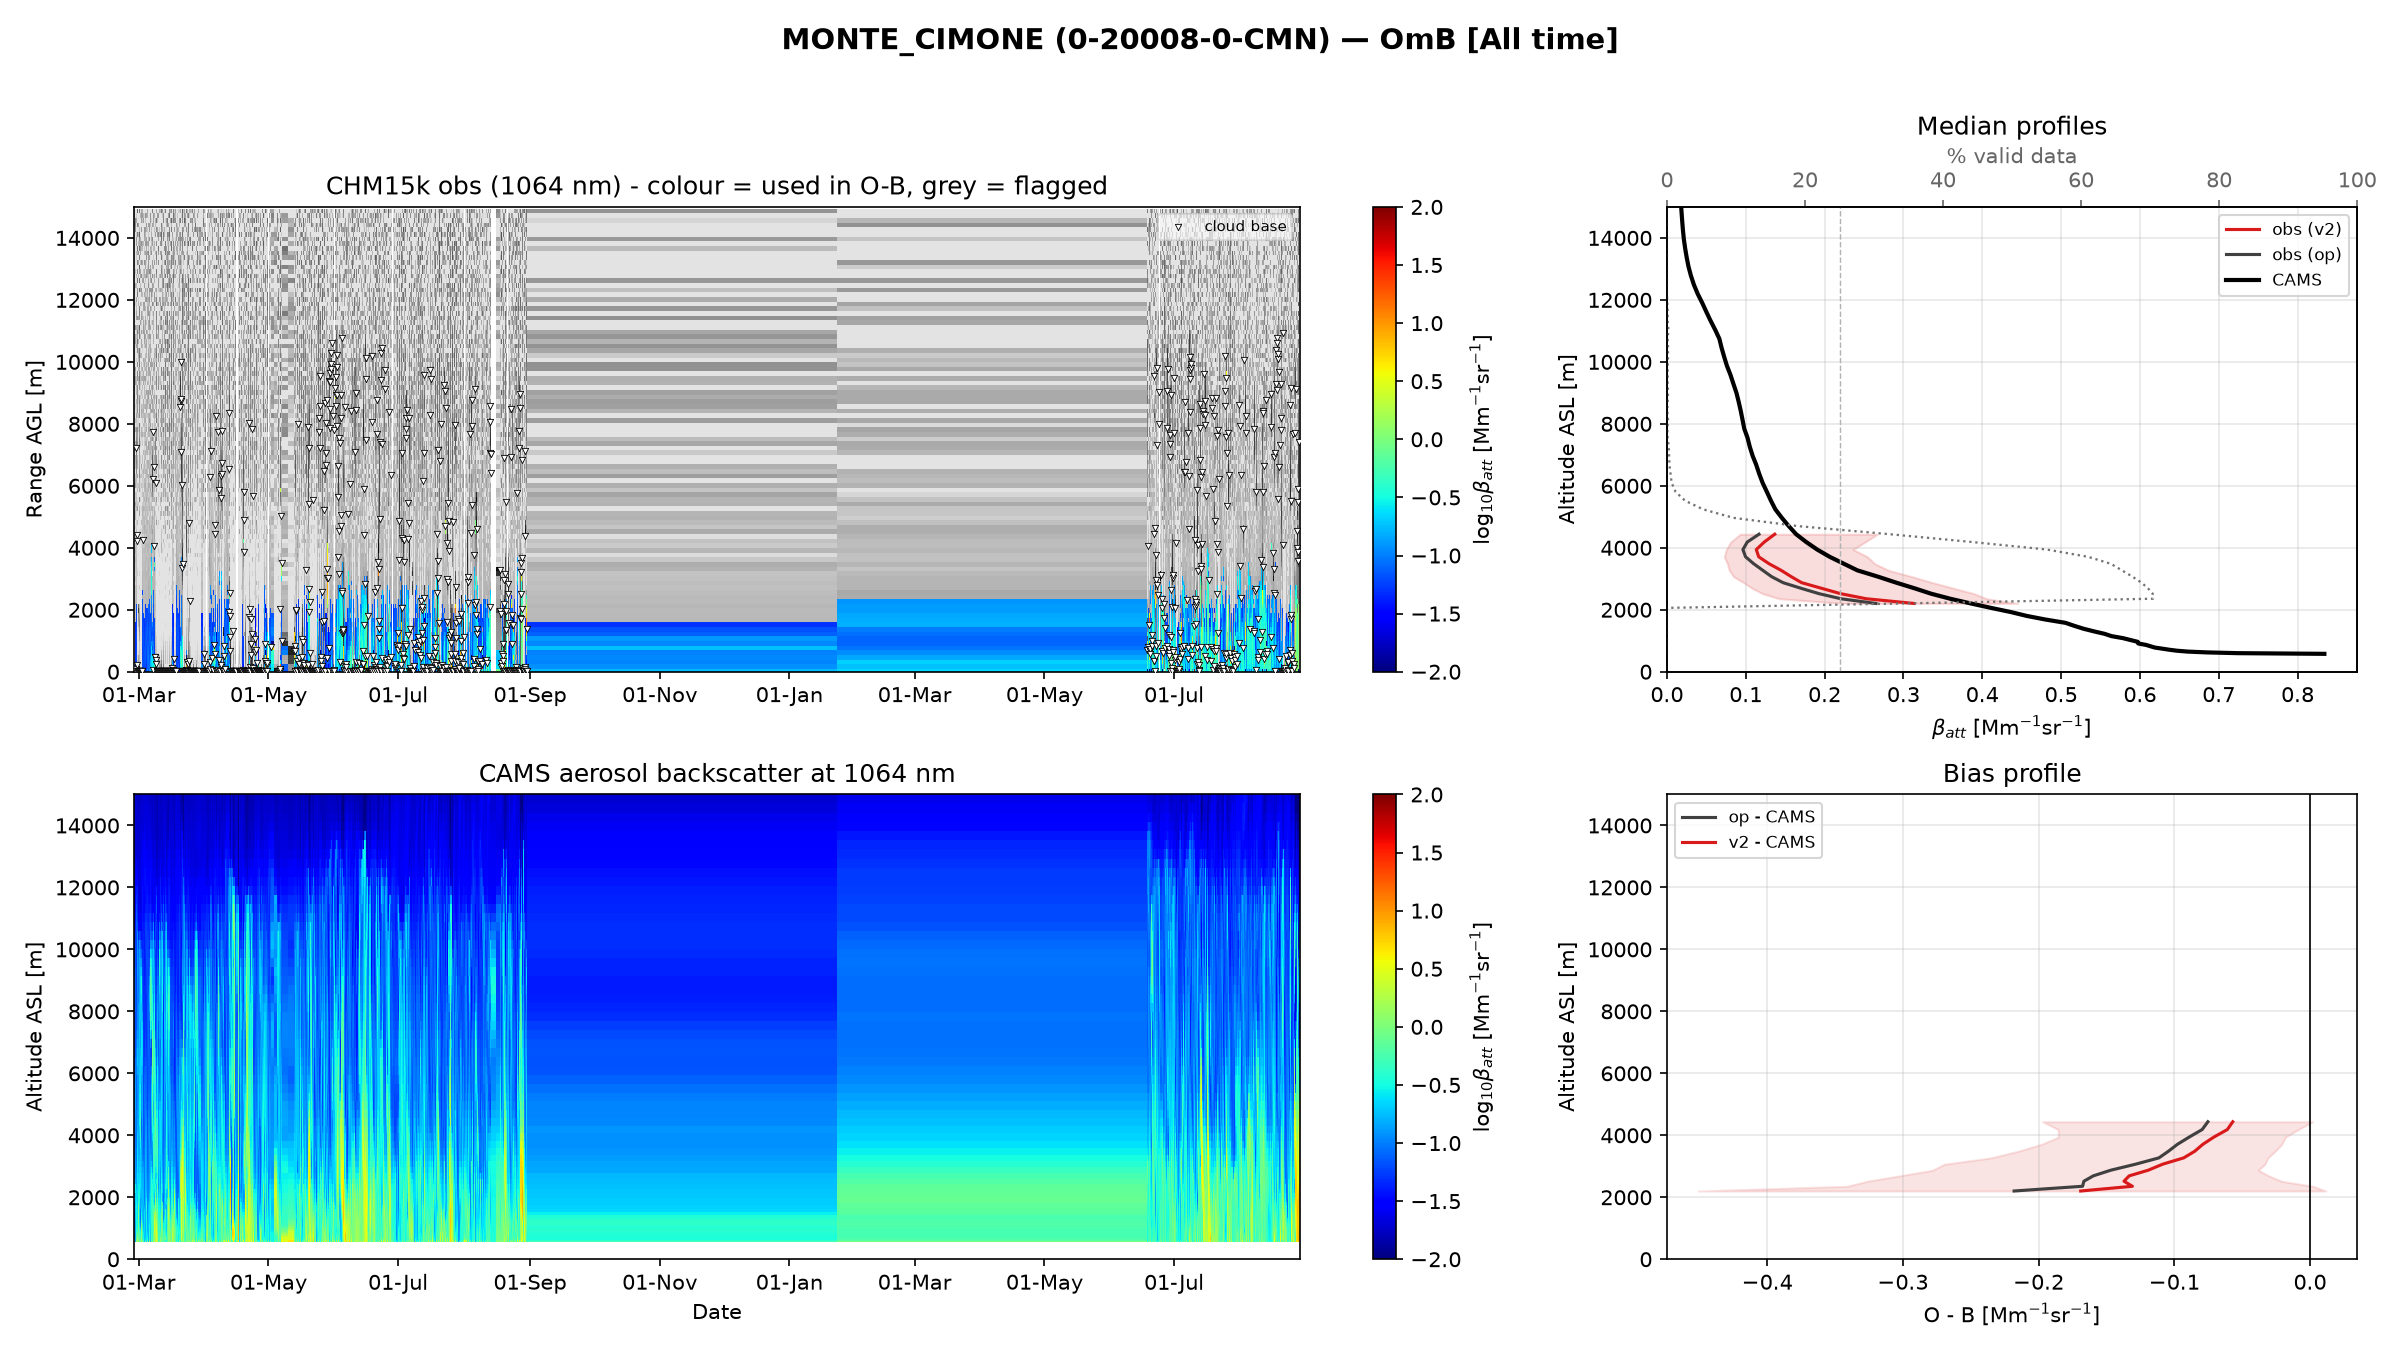Click the CAMS aerosol backscatter panel title
Image resolution: width=2400 pixels, height=1350 pixels.
716,773
